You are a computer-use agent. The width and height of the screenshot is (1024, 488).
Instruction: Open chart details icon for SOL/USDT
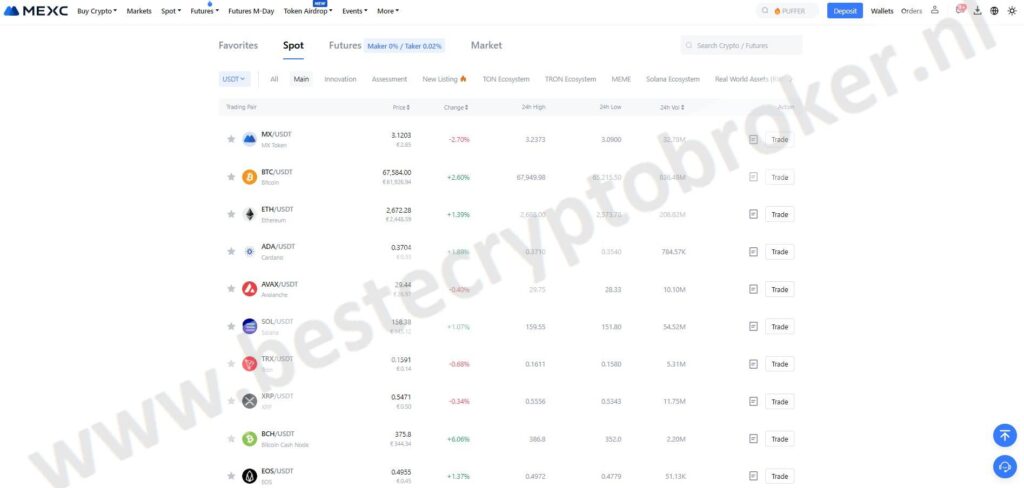(753, 327)
